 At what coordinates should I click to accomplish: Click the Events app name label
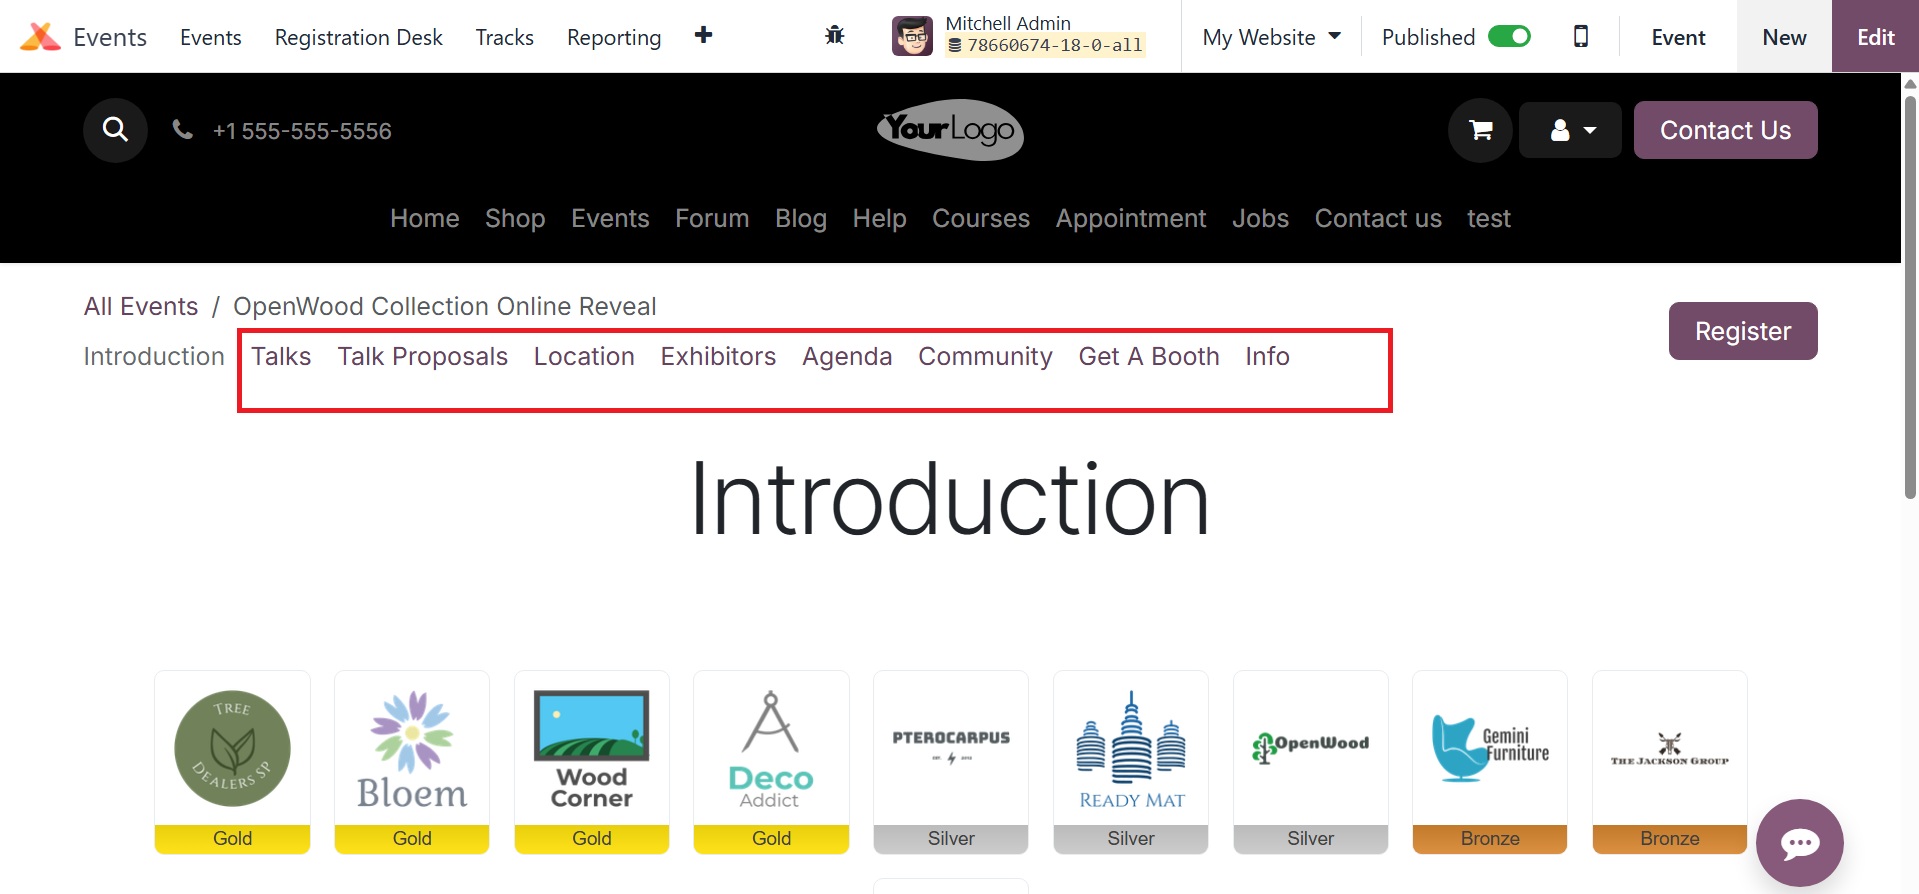point(110,37)
